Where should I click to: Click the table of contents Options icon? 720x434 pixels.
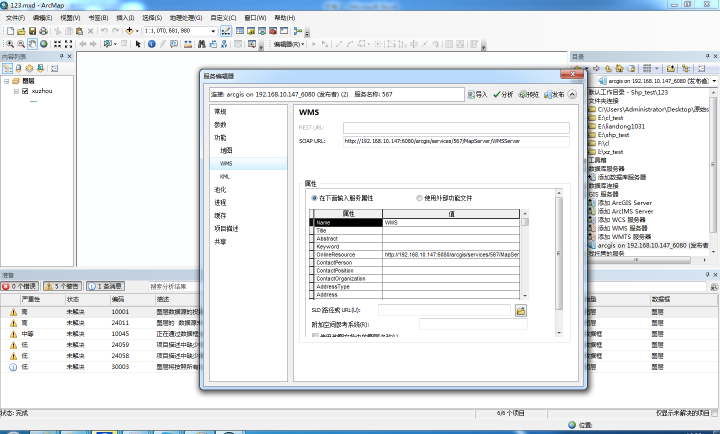(x=54, y=68)
